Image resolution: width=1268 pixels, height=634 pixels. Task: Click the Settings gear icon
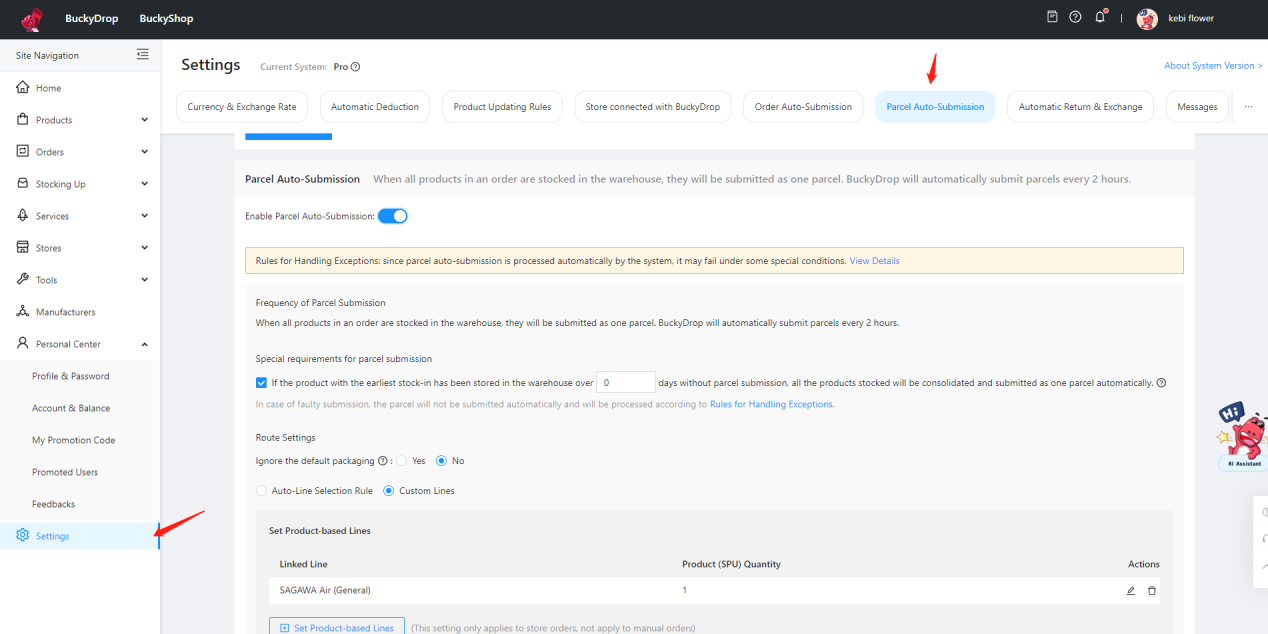tap(23, 536)
